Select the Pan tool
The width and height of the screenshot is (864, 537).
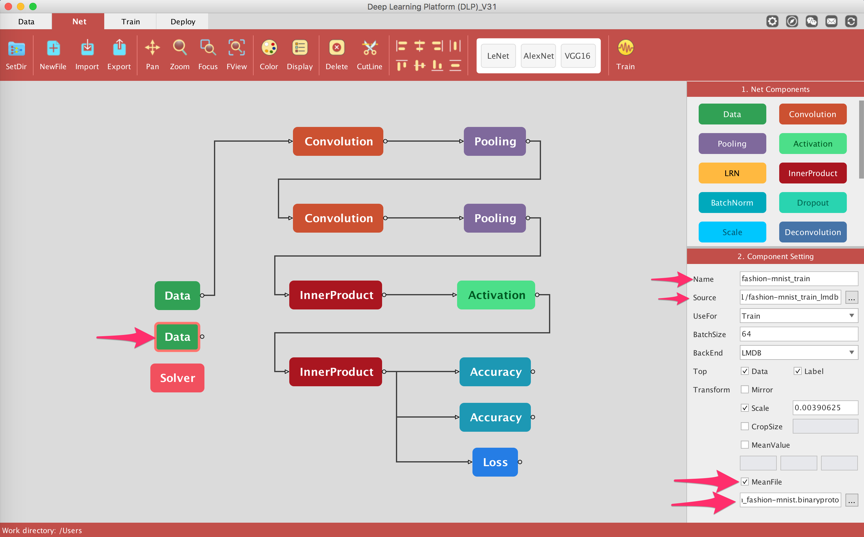[152, 49]
